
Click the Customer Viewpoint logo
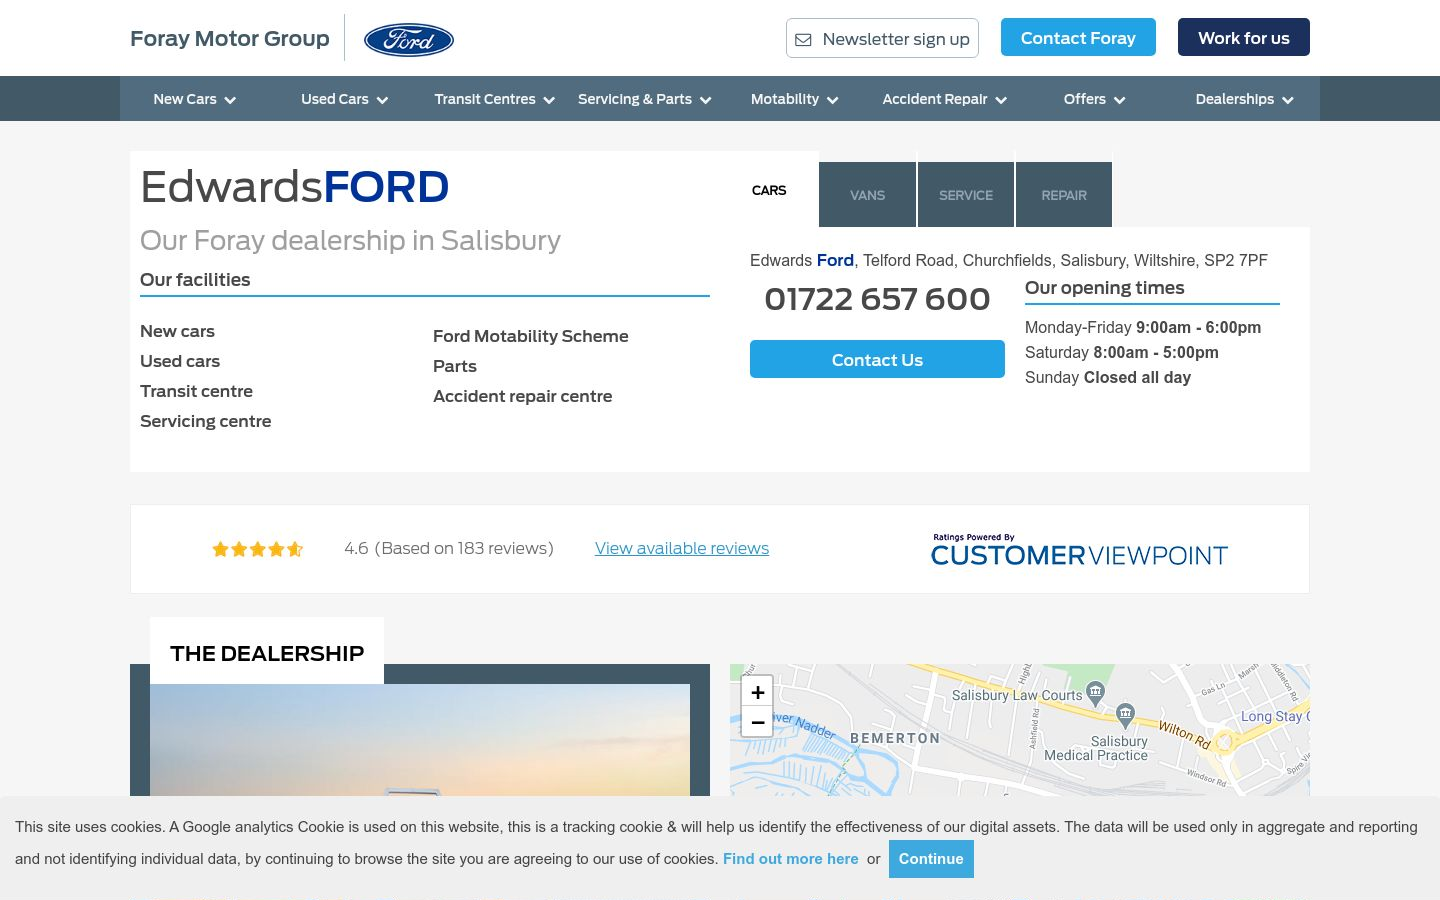pos(1079,550)
